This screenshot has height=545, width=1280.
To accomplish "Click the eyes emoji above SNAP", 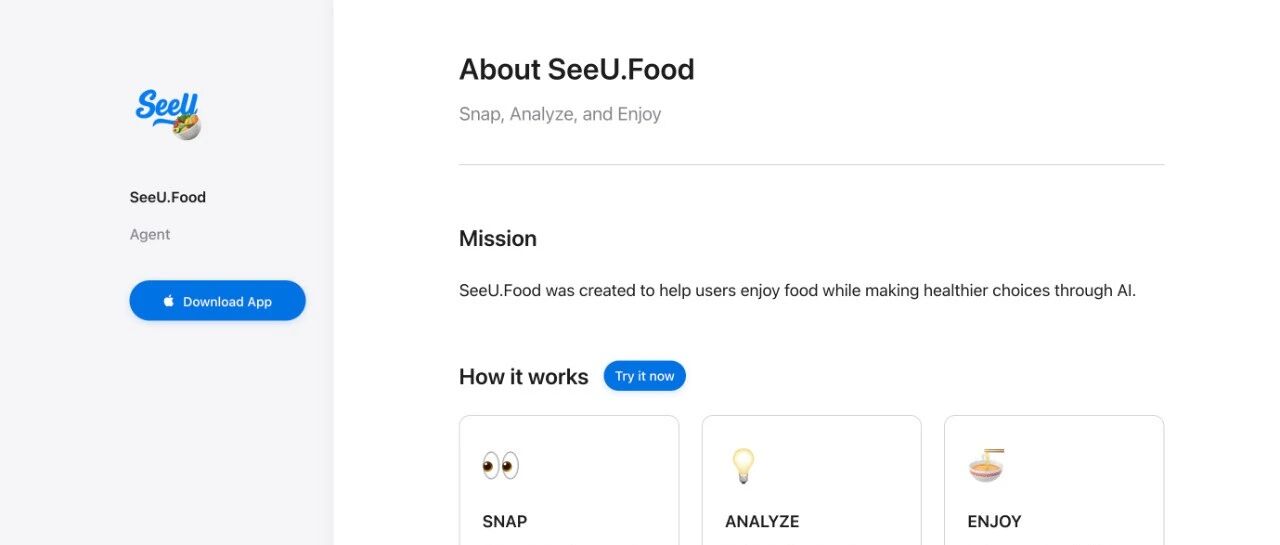I will tap(500, 466).
